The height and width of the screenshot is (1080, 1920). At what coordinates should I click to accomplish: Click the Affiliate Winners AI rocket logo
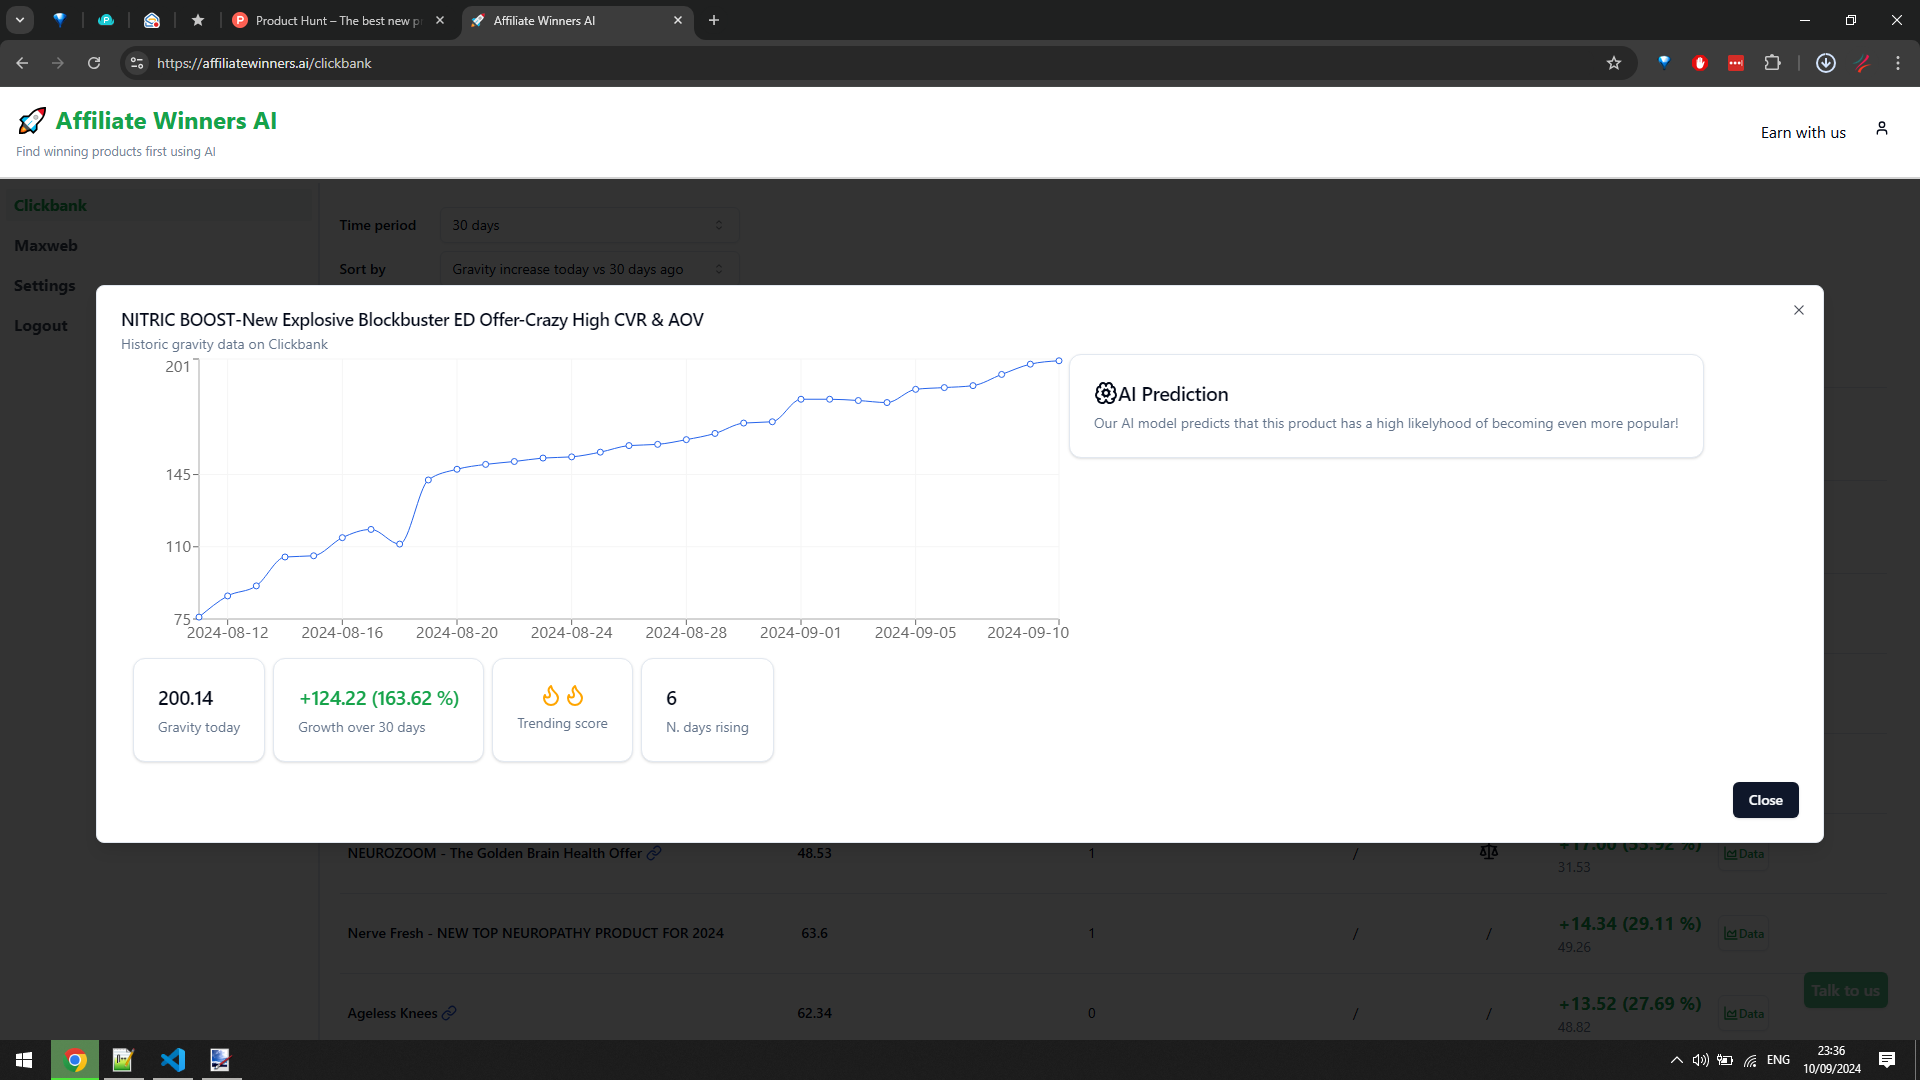(32, 121)
